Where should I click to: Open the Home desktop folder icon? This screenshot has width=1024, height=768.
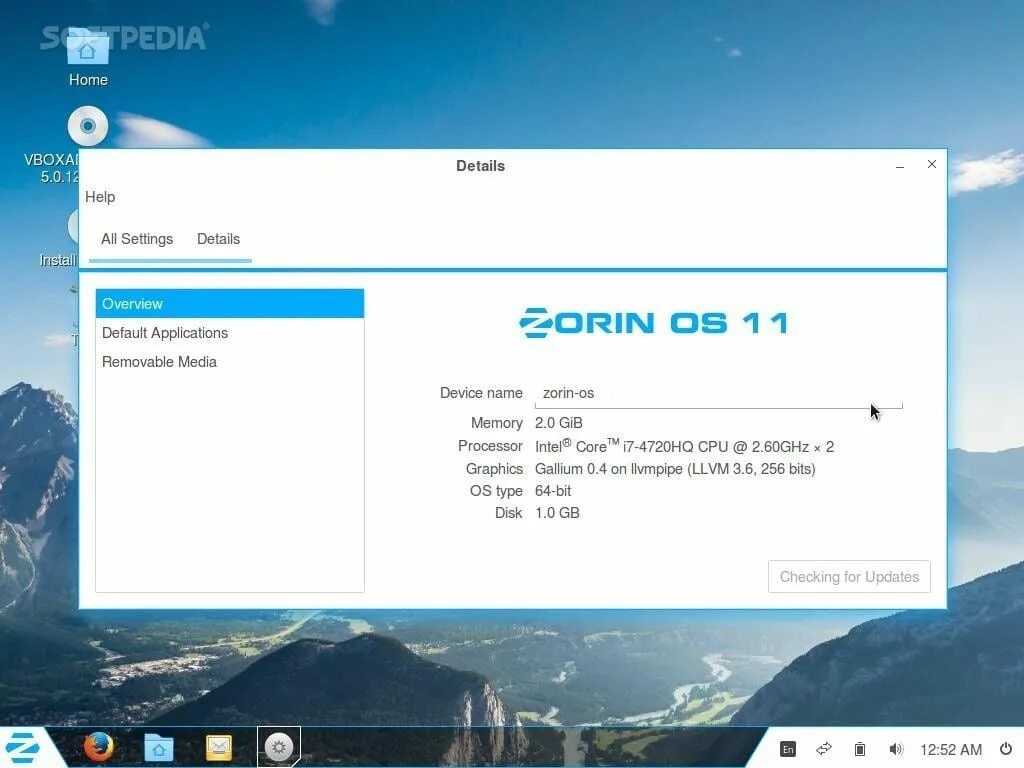click(x=88, y=57)
